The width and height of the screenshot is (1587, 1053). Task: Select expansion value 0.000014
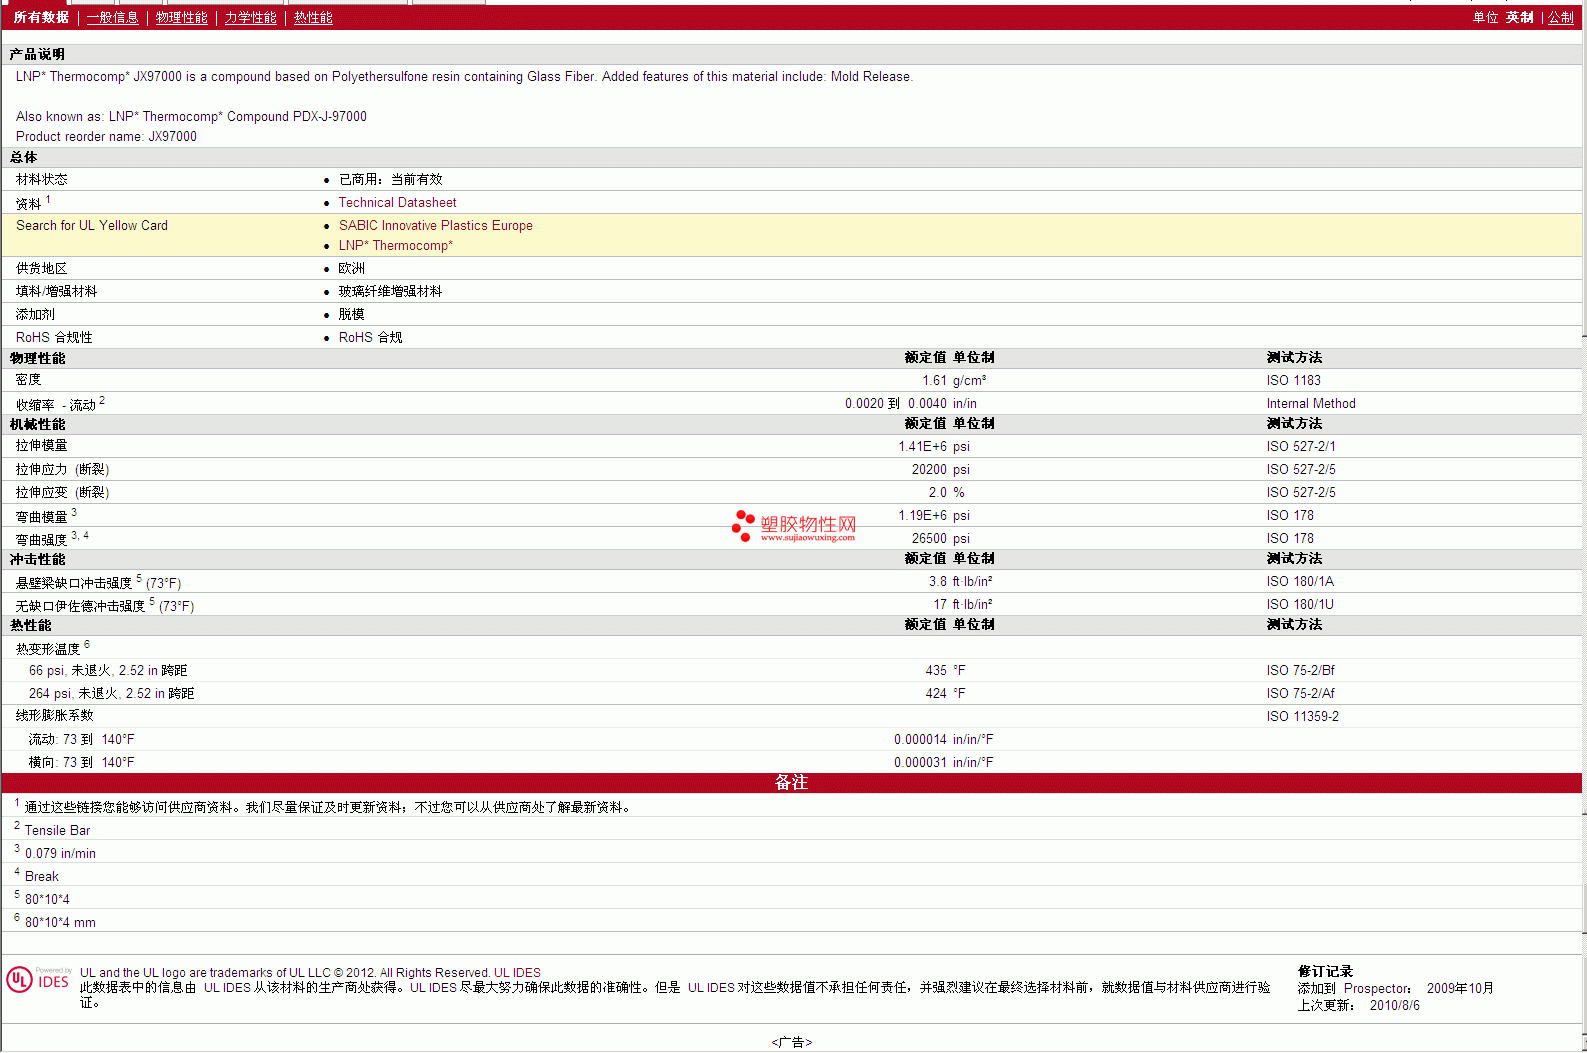pyautogui.click(x=920, y=740)
